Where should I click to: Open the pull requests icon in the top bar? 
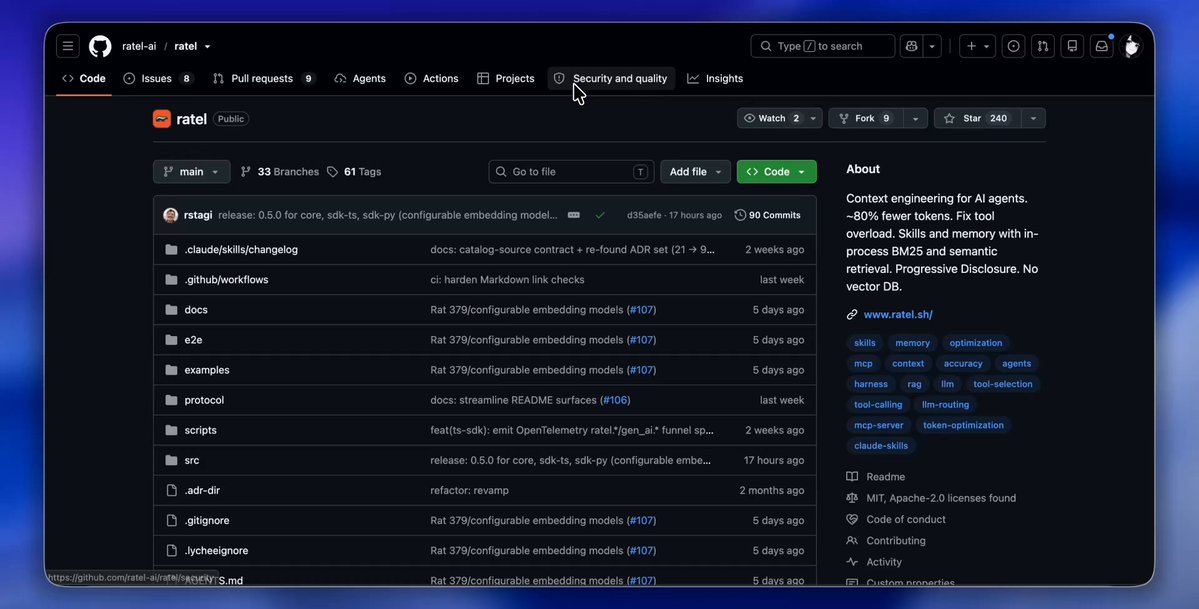tap(1043, 46)
